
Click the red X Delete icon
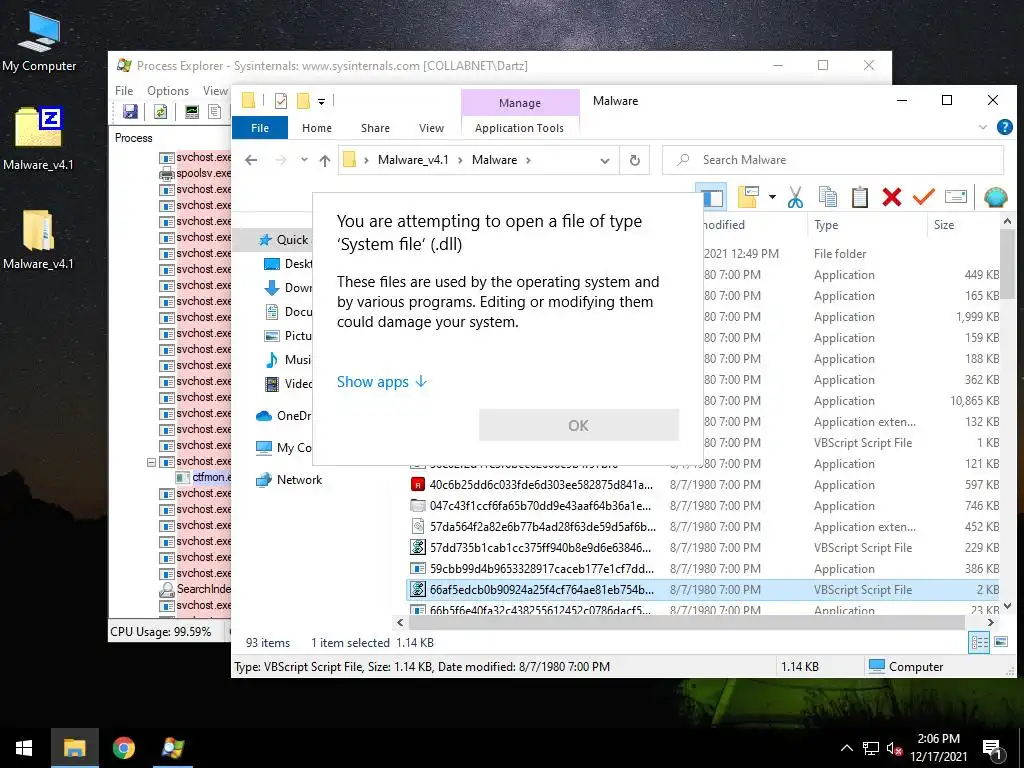[x=891, y=197]
